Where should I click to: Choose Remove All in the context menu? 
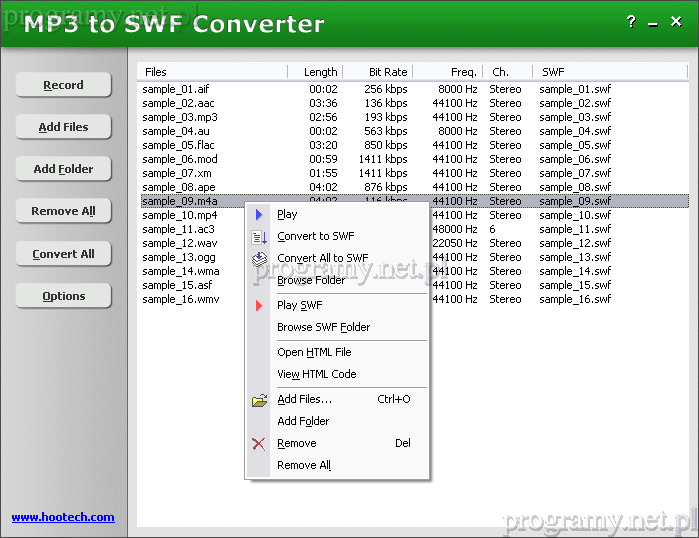coord(303,465)
